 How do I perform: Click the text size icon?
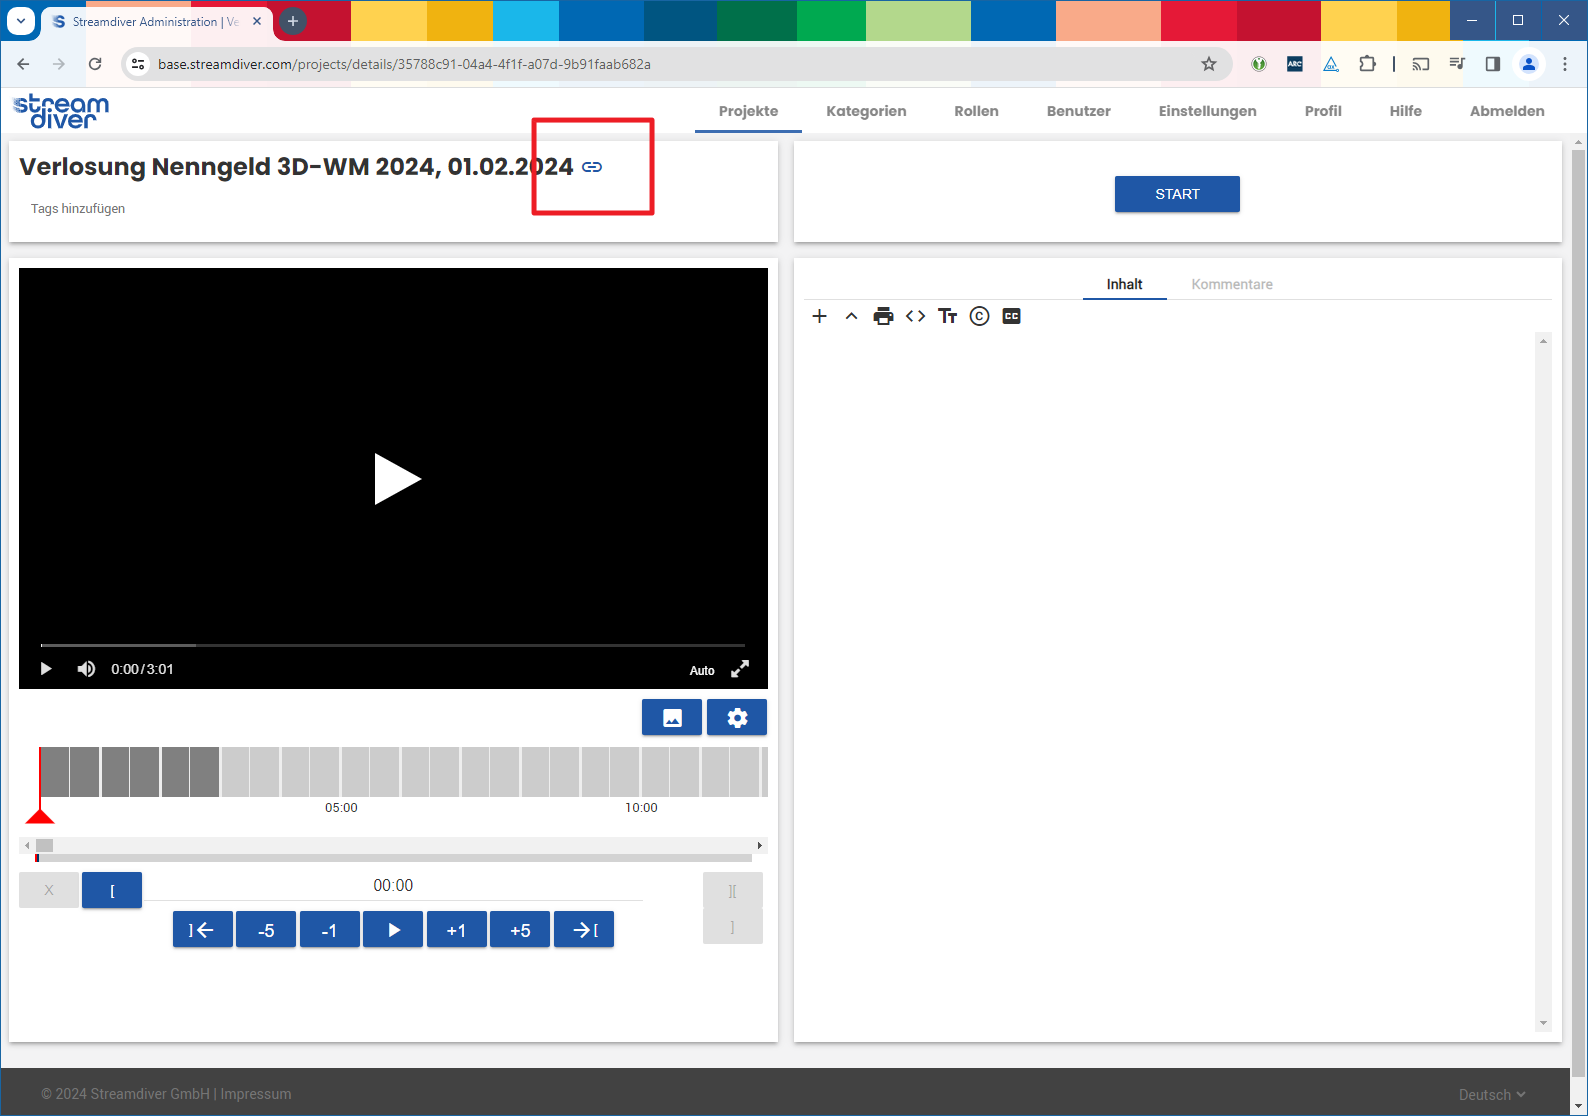click(947, 316)
